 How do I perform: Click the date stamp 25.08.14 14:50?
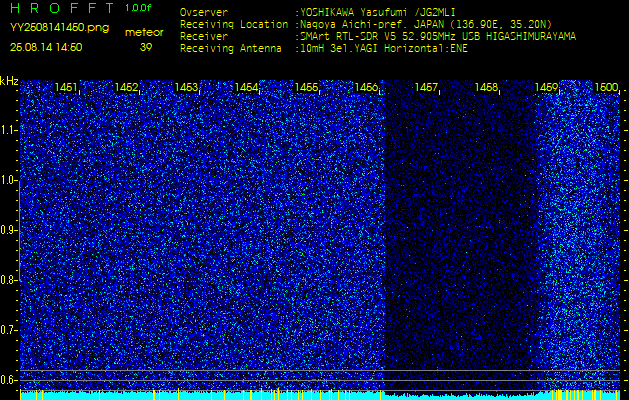pos(46,47)
